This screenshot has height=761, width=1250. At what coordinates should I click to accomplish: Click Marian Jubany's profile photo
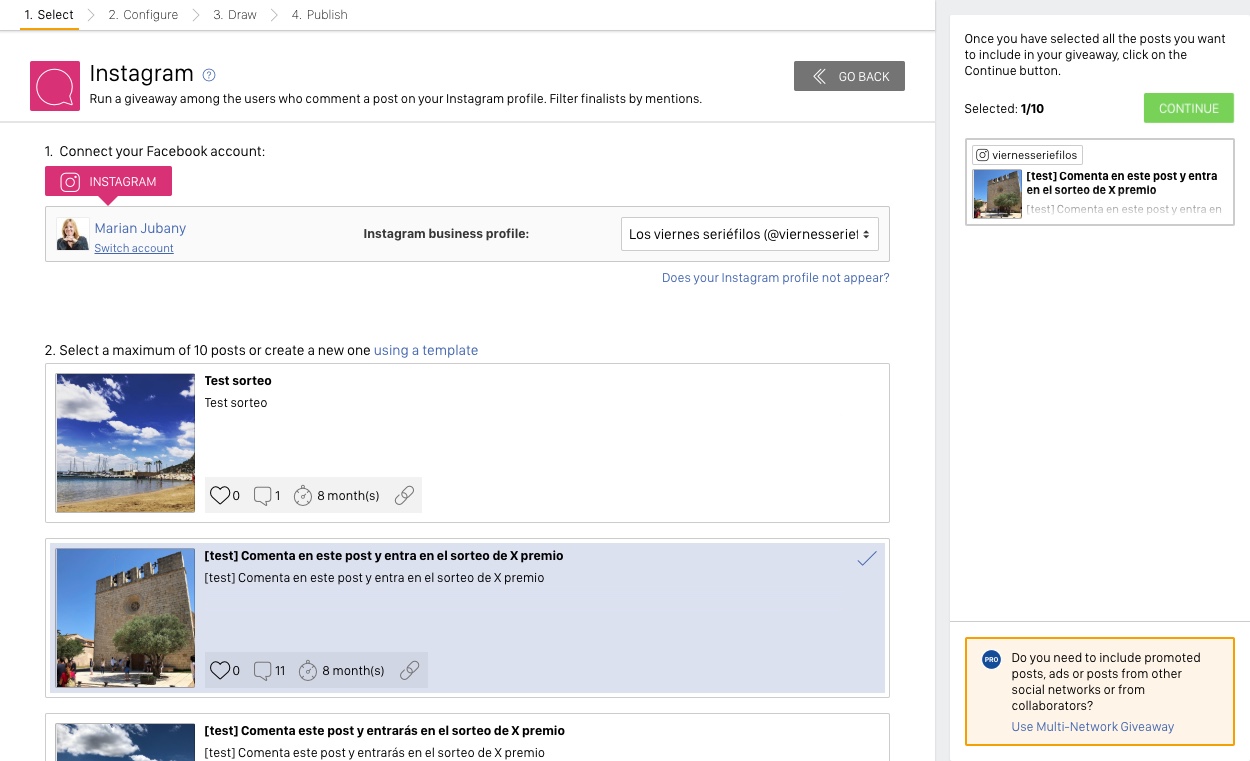73,234
